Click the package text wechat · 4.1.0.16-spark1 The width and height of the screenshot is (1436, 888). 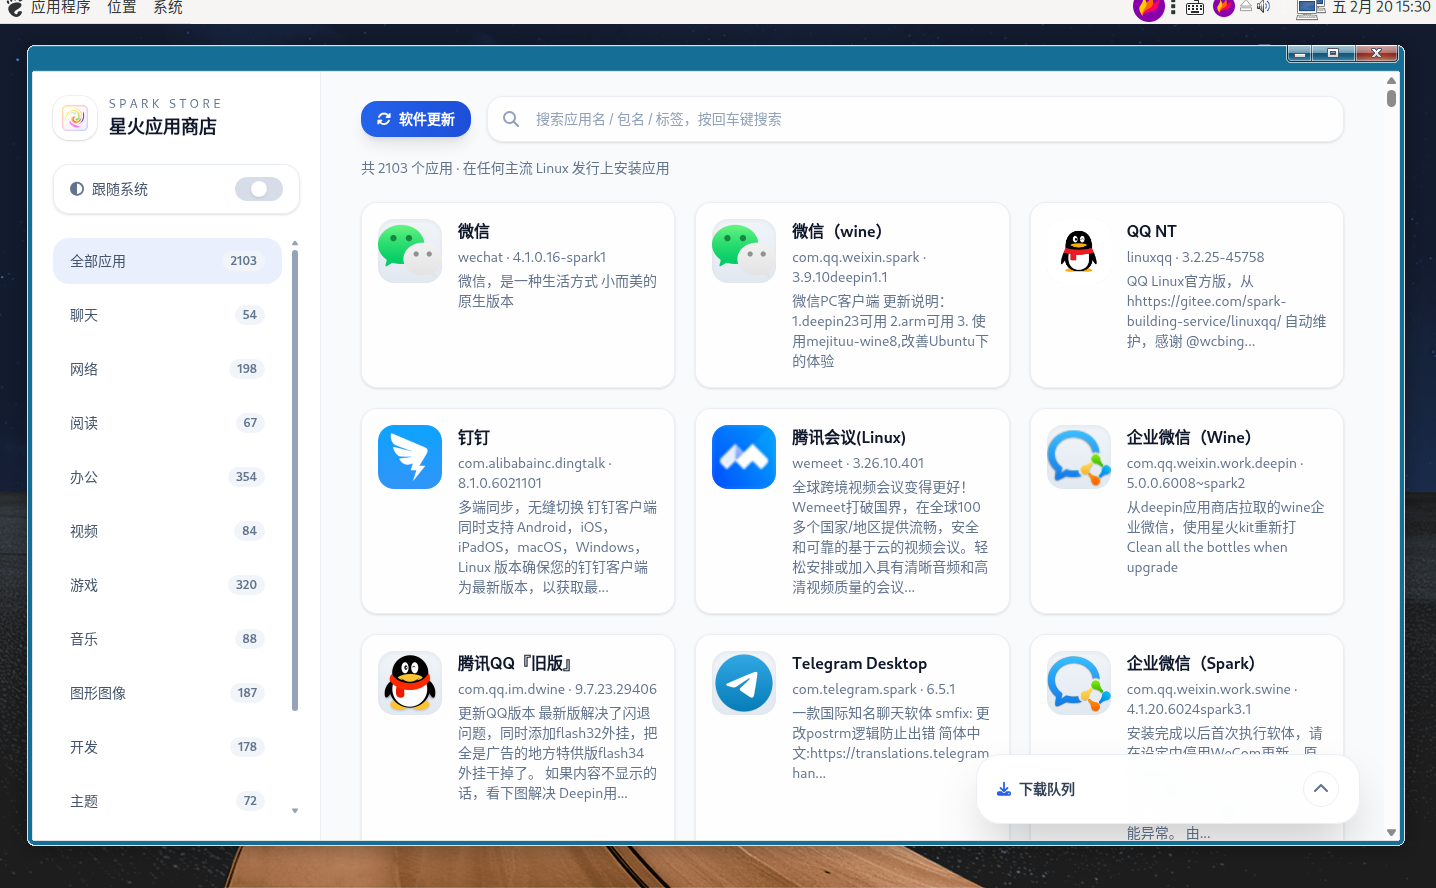tap(532, 257)
